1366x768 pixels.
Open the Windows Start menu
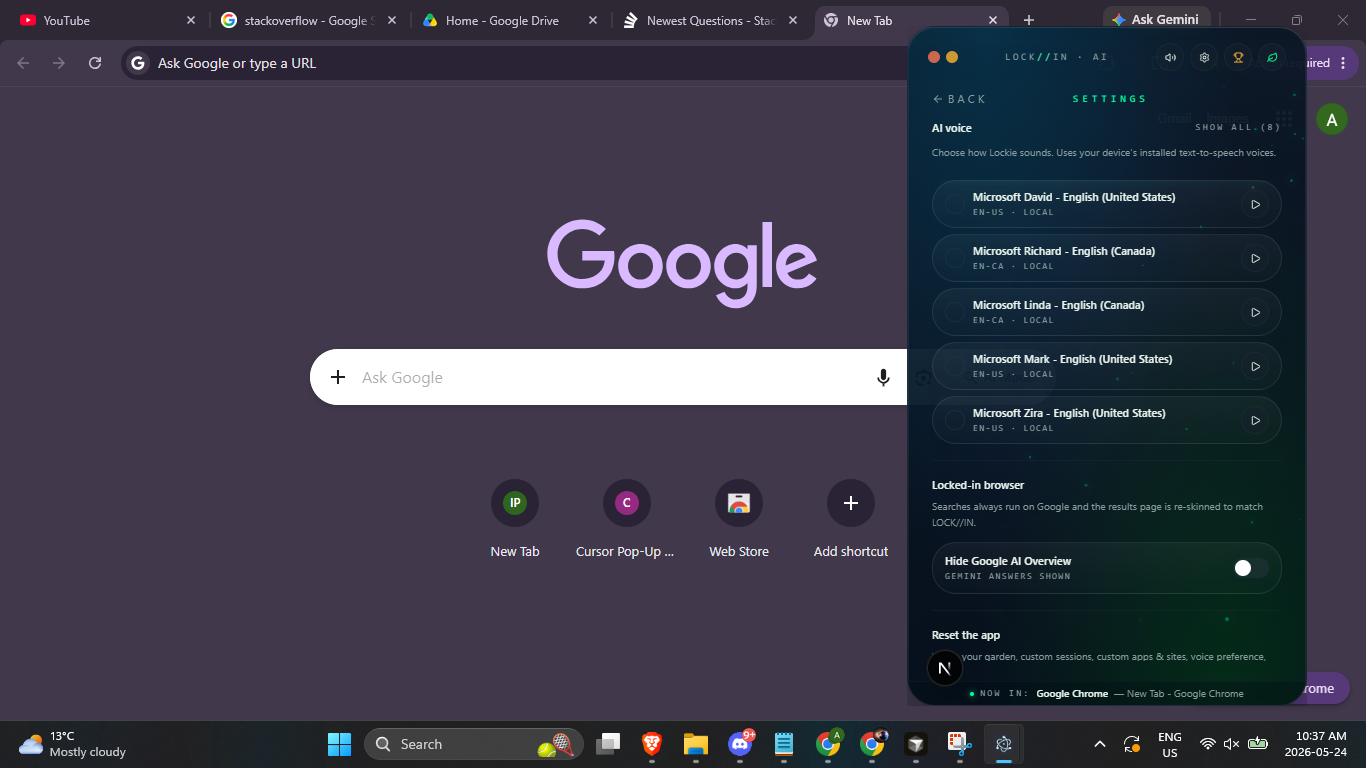(x=339, y=744)
